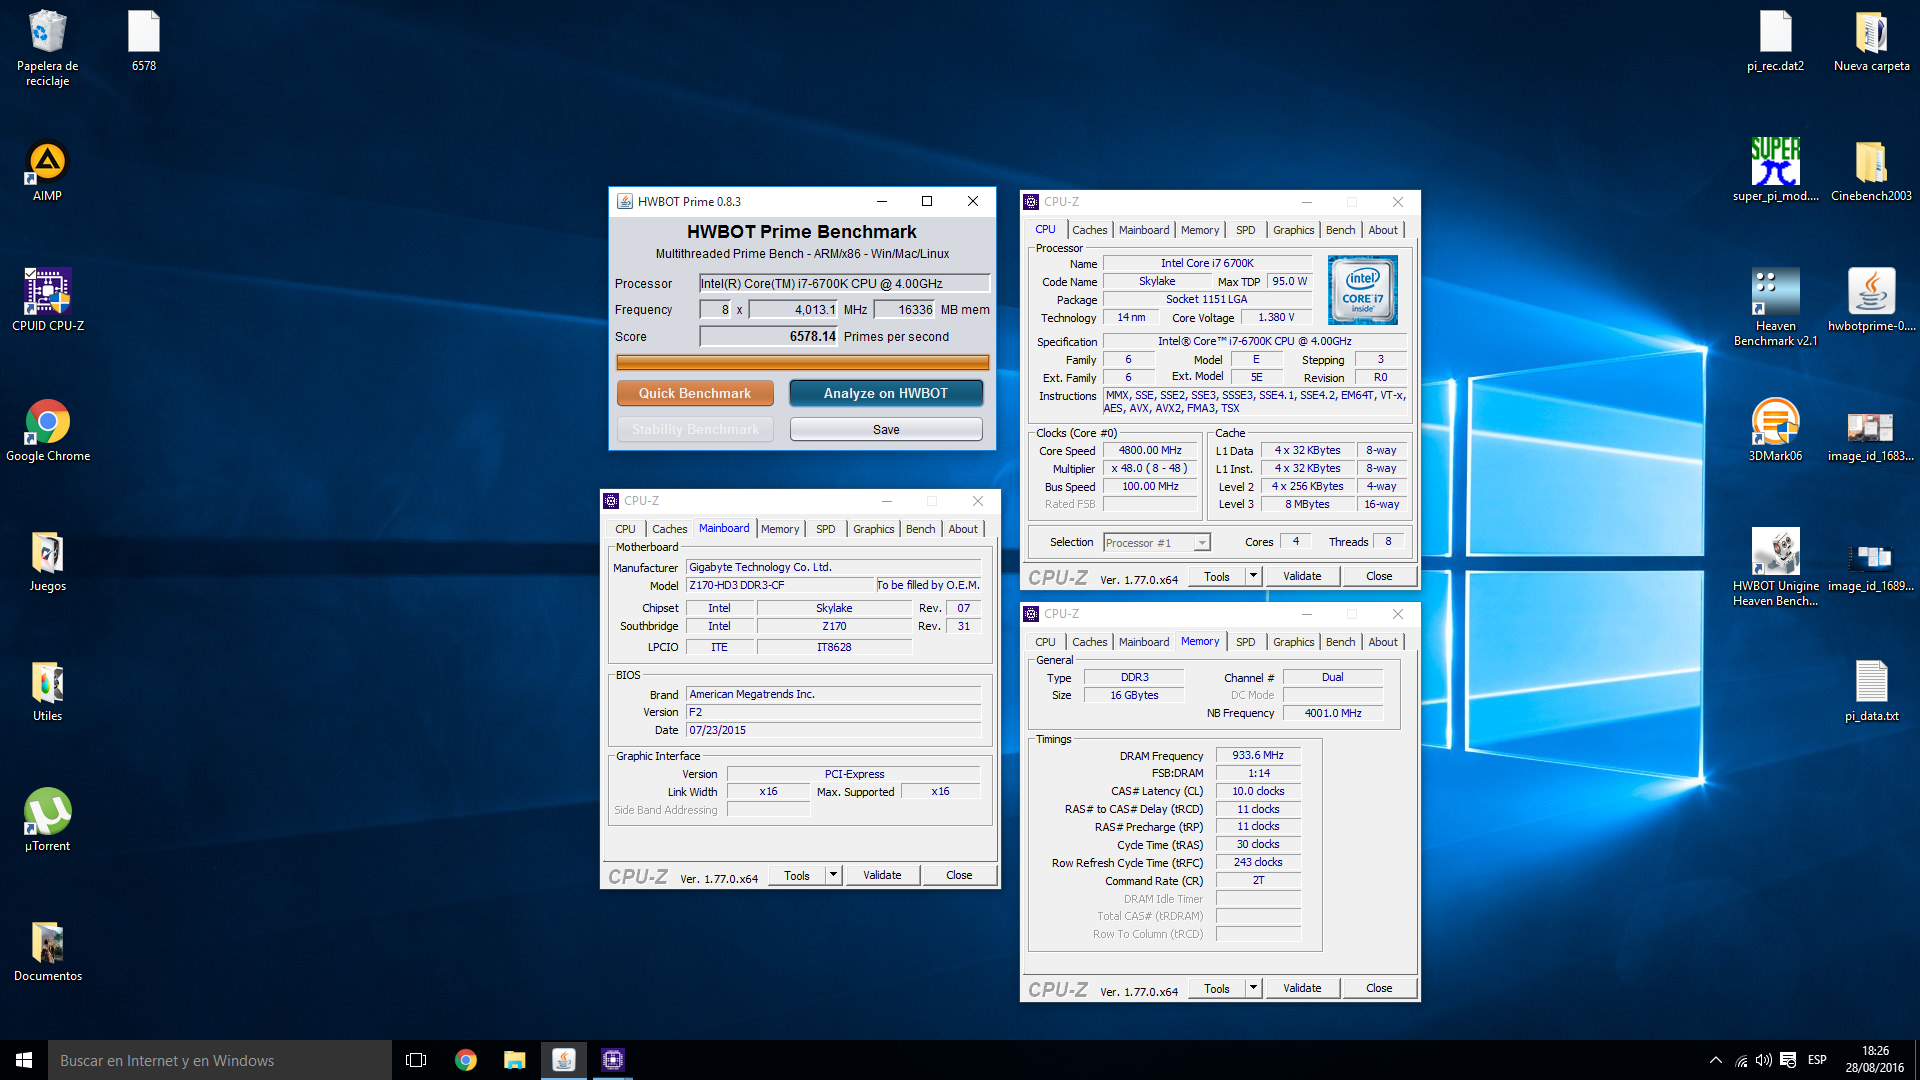Image resolution: width=1920 pixels, height=1080 pixels.
Task: Select the pi_rec.dat2 file icon
Action: pos(1775,42)
